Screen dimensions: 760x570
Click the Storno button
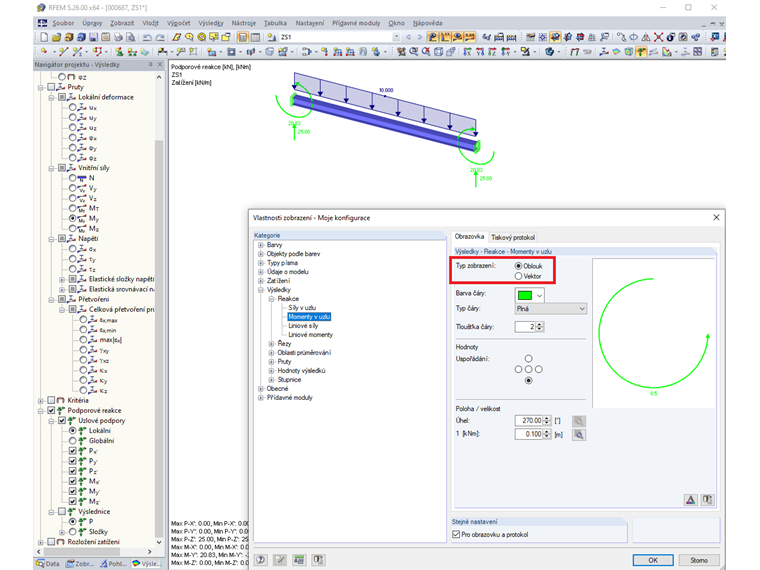coord(698,560)
